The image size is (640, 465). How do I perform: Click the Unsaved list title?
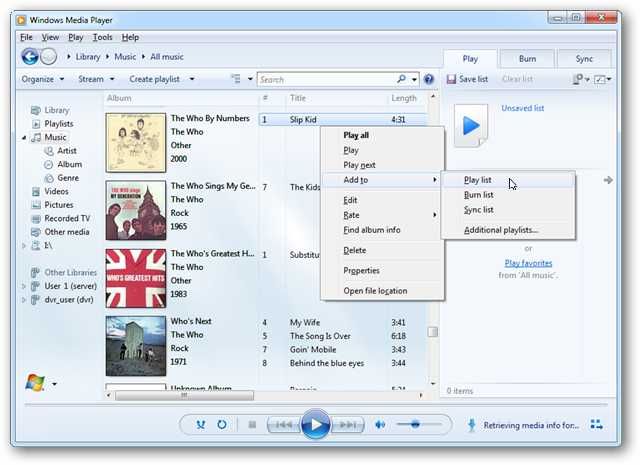click(522, 108)
